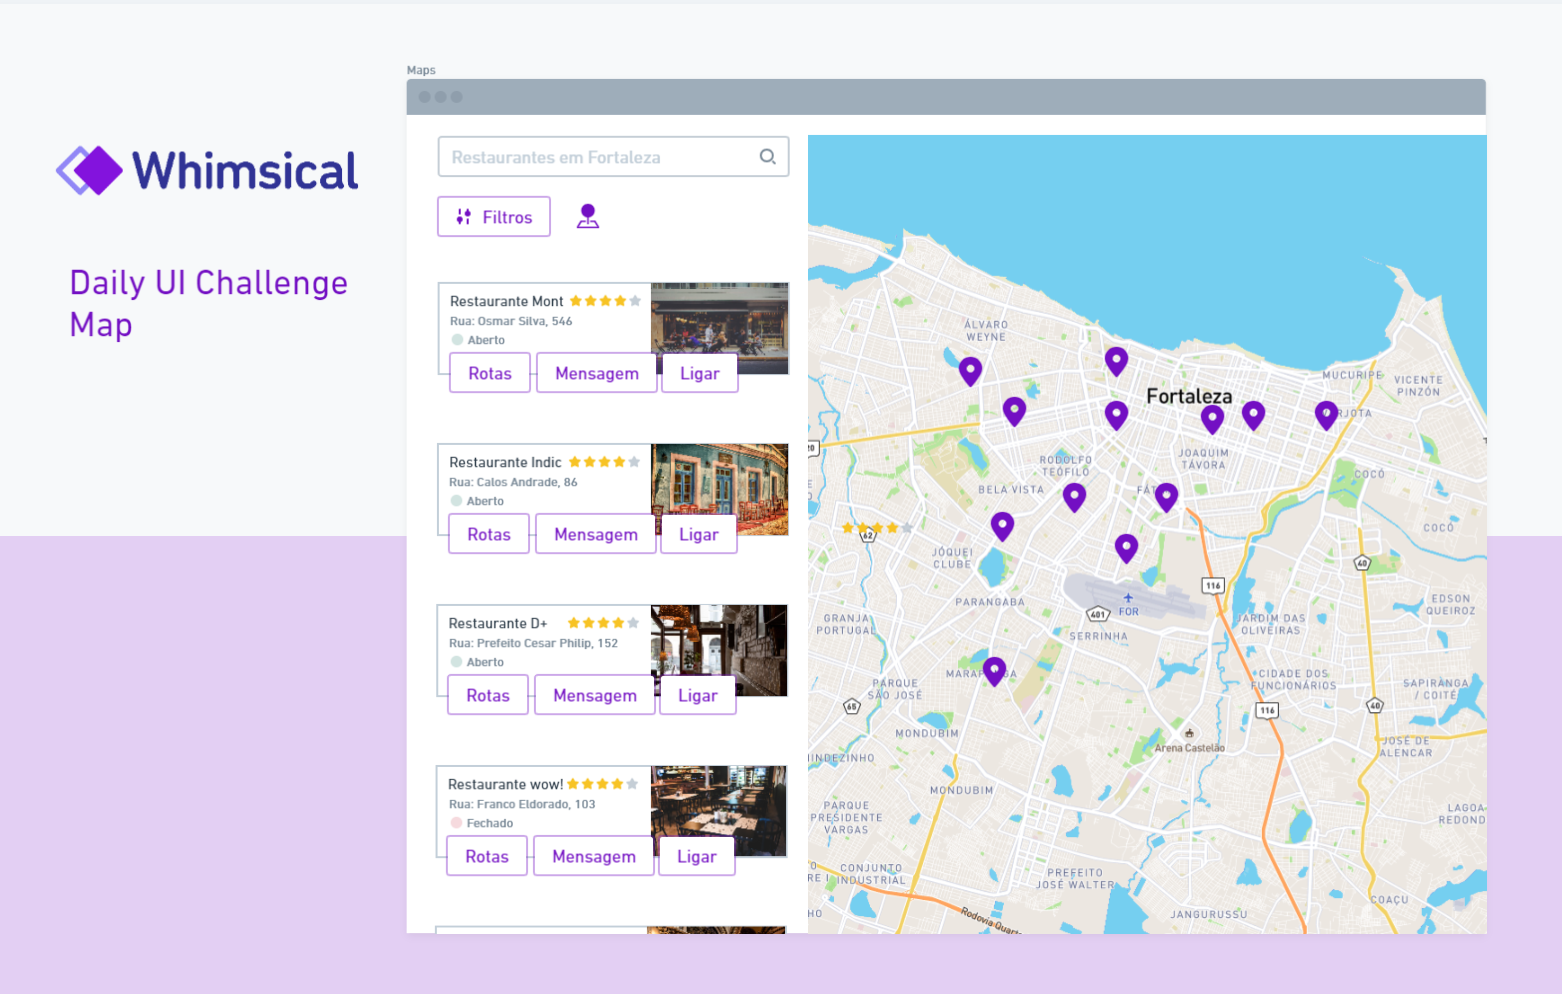Click the Whimsical diamond logo
Viewport: 1562px width, 994px height.
(88, 169)
